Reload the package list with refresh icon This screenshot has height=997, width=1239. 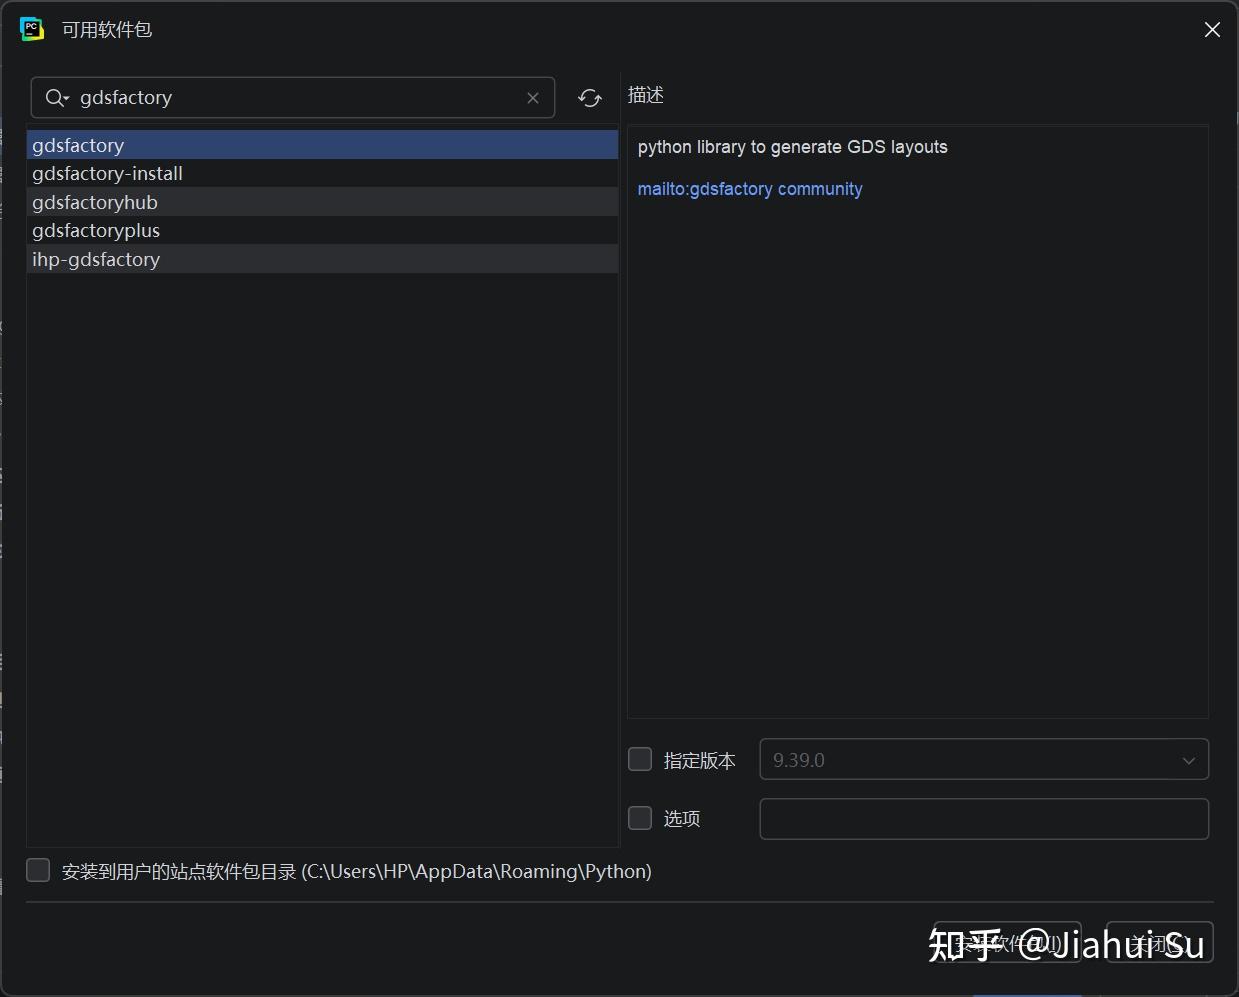pos(590,98)
